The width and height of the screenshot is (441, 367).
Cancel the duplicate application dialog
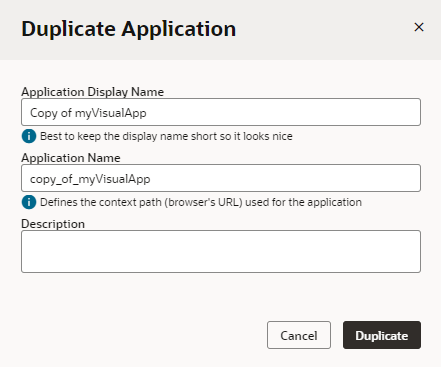[299, 335]
